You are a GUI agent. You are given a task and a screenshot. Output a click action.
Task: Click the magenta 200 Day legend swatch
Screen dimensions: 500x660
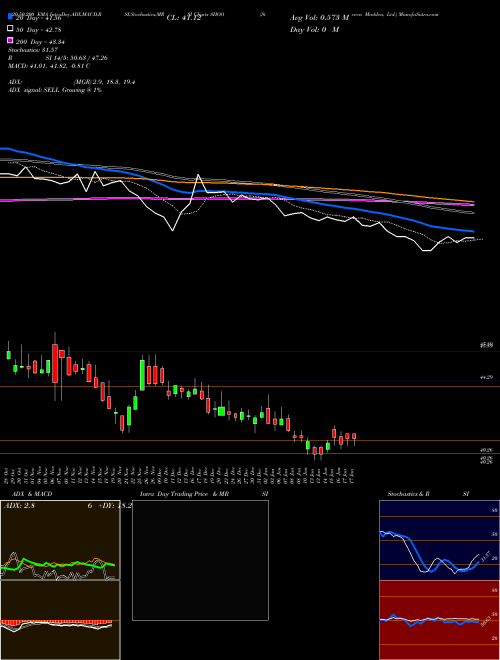(11, 40)
